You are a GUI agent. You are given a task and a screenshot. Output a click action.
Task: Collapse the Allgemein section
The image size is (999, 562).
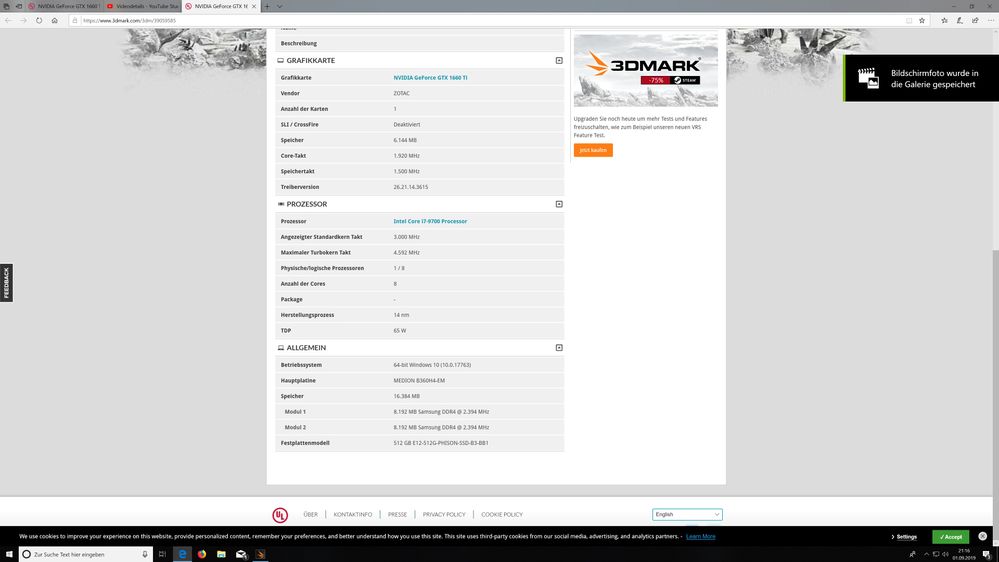(559, 348)
